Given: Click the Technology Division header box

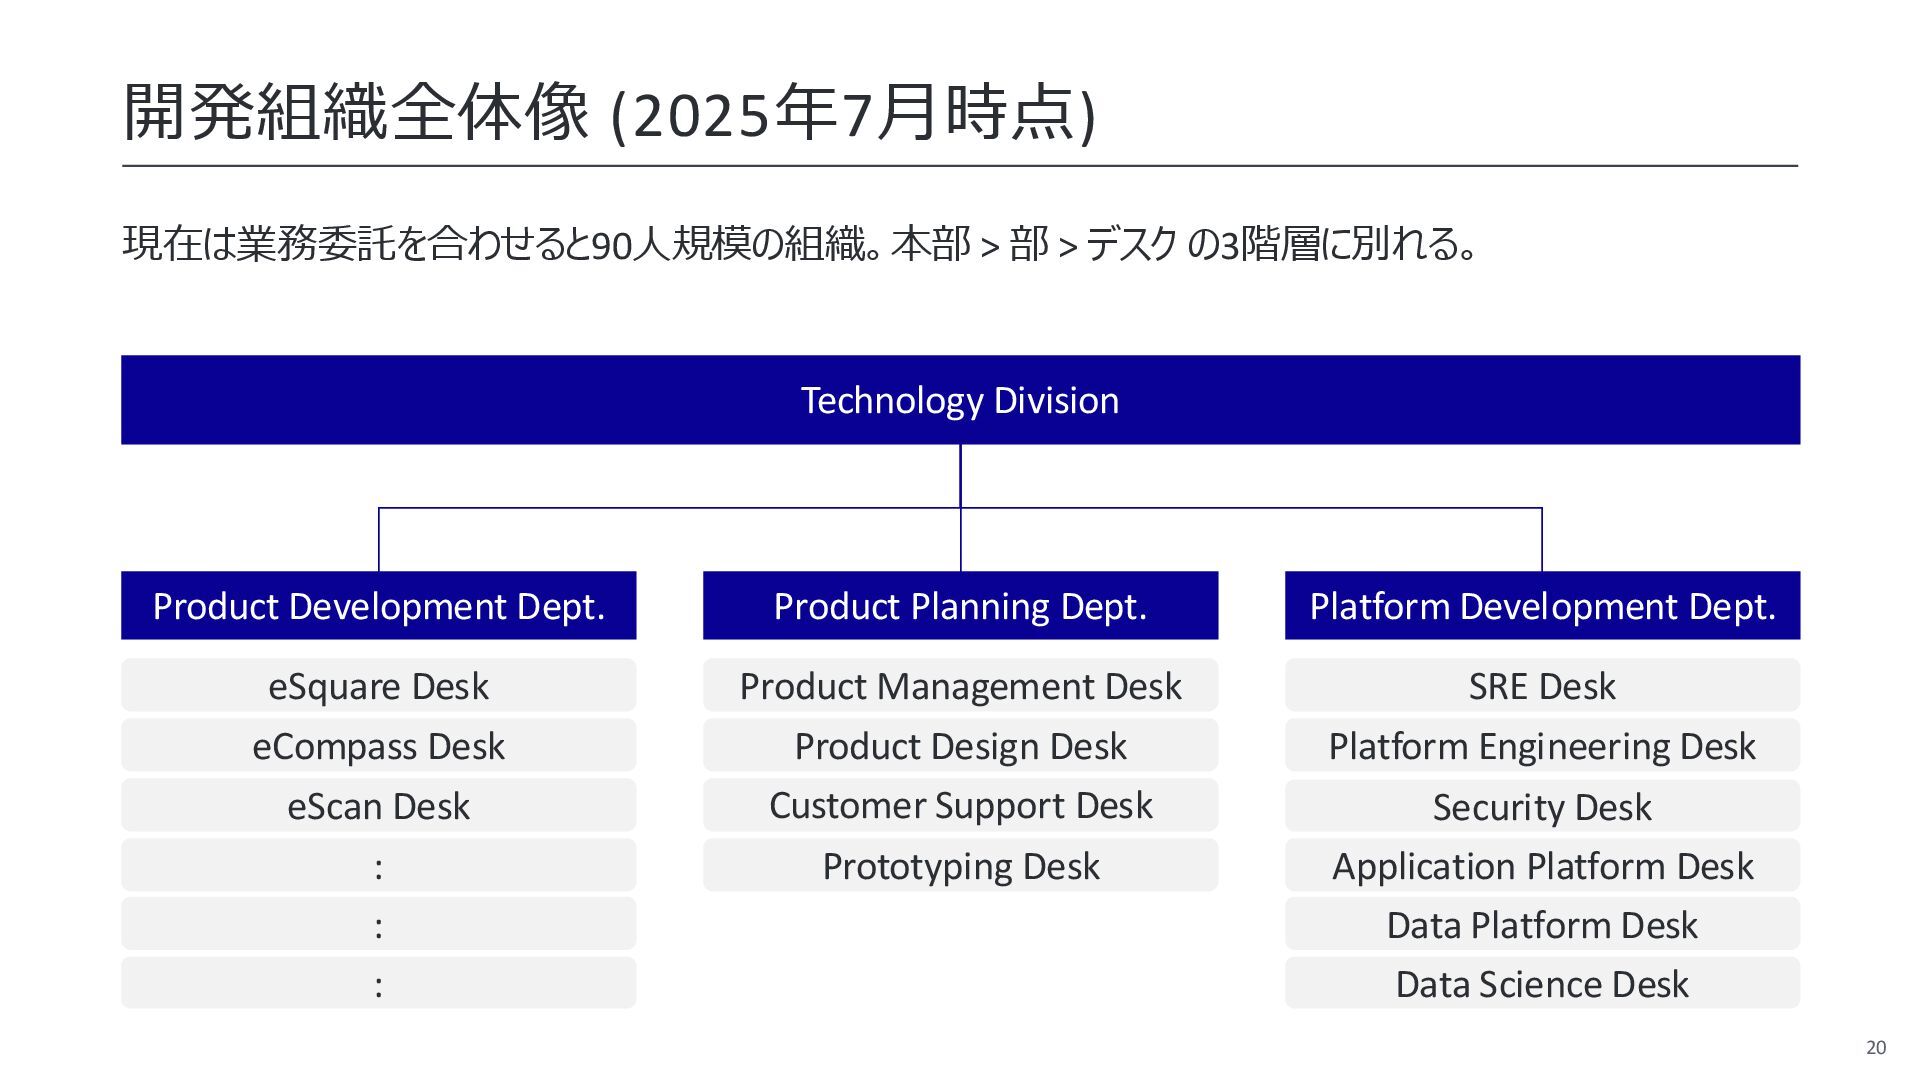Looking at the screenshot, I should pyautogui.click(x=960, y=400).
